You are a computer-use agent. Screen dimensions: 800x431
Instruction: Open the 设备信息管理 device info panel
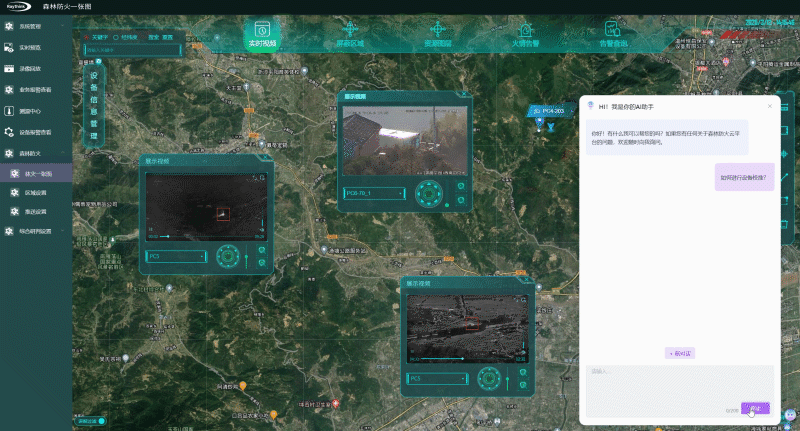coord(95,105)
